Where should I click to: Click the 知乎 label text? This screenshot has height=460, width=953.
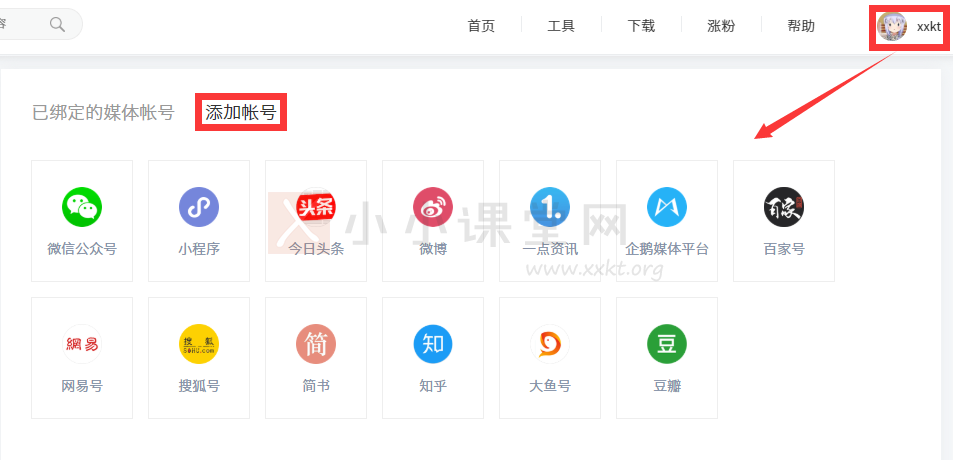[x=433, y=386]
